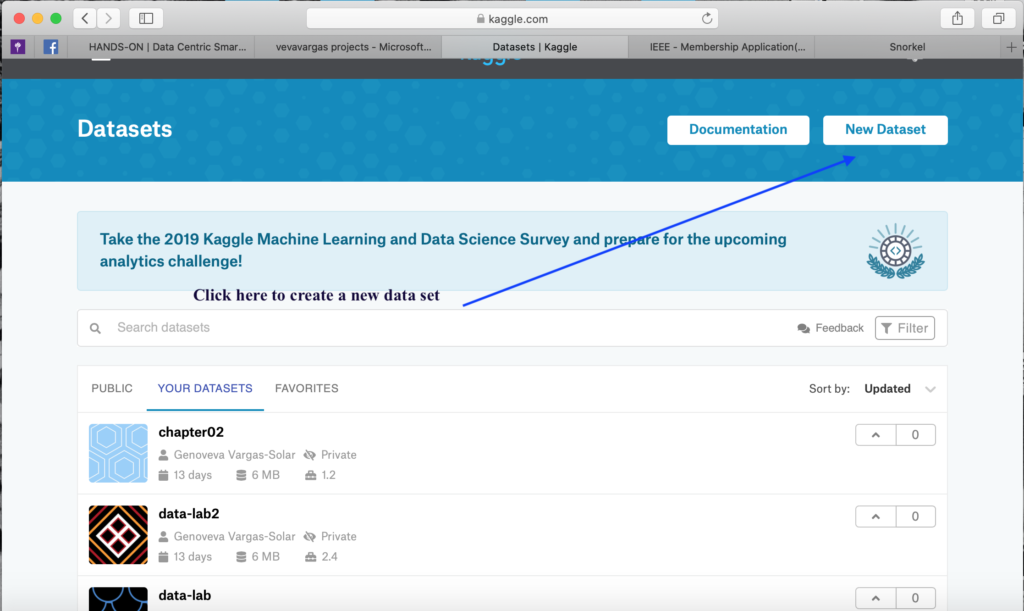Image resolution: width=1024 pixels, height=611 pixels.
Task: Upvote the data-lab dataset
Action: [x=876, y=598]
